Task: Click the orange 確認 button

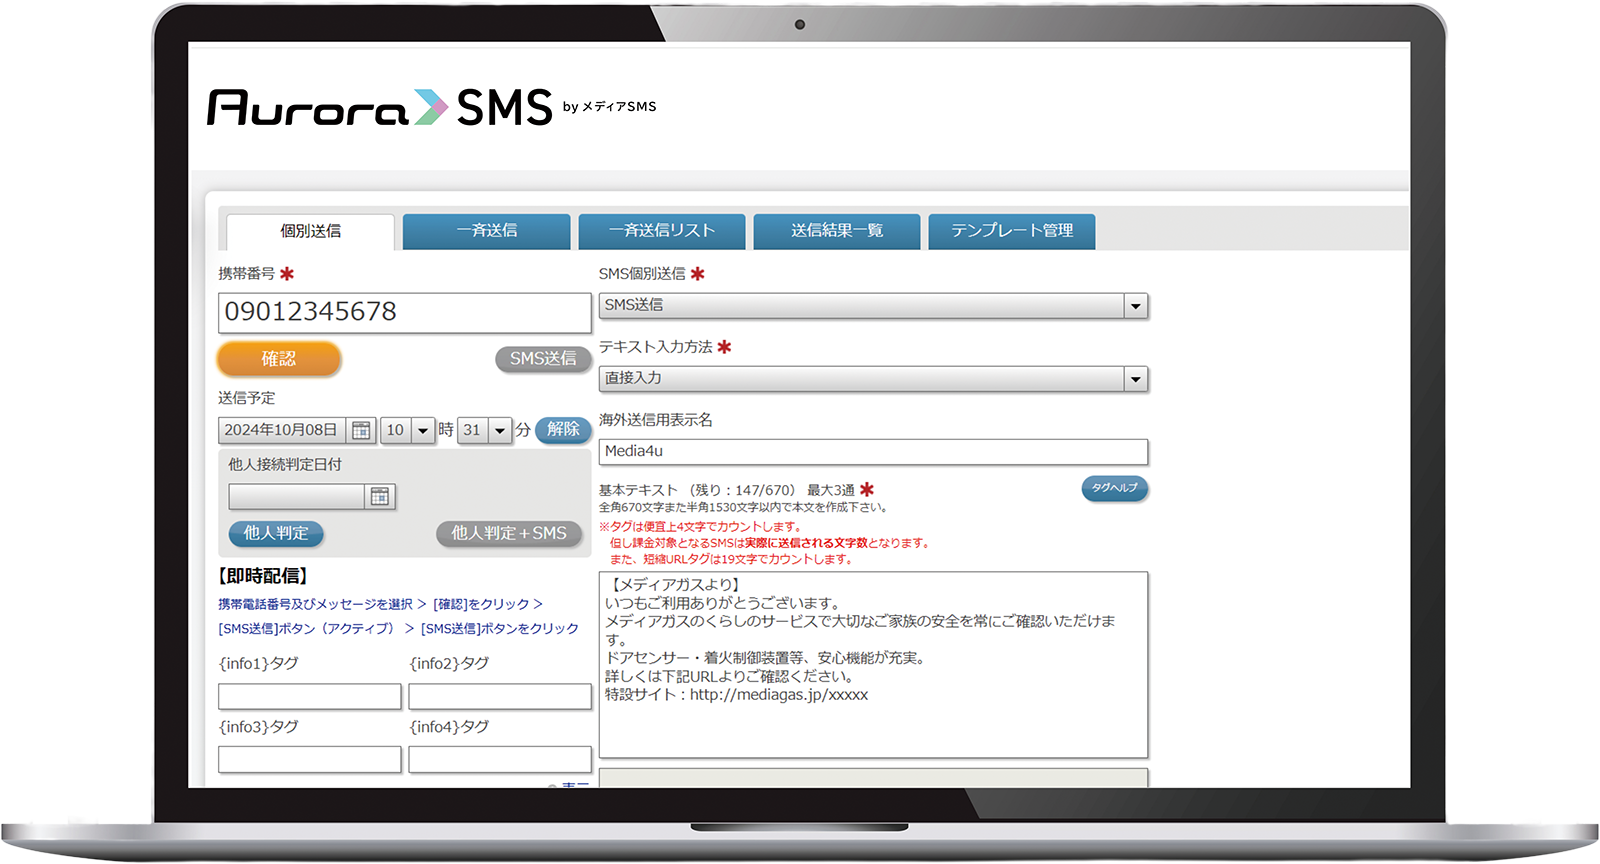Action: pos(279,359)
